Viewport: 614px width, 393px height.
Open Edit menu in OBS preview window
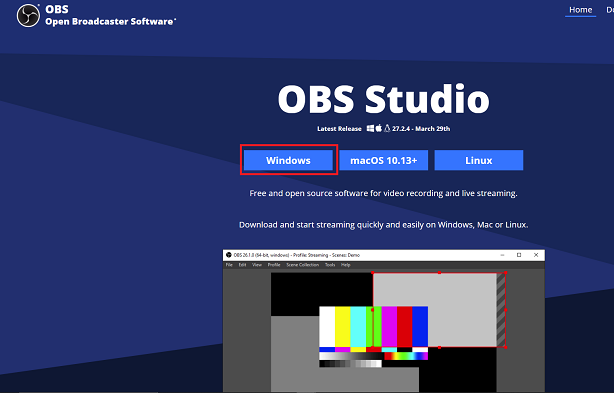[x=242, y=265]
